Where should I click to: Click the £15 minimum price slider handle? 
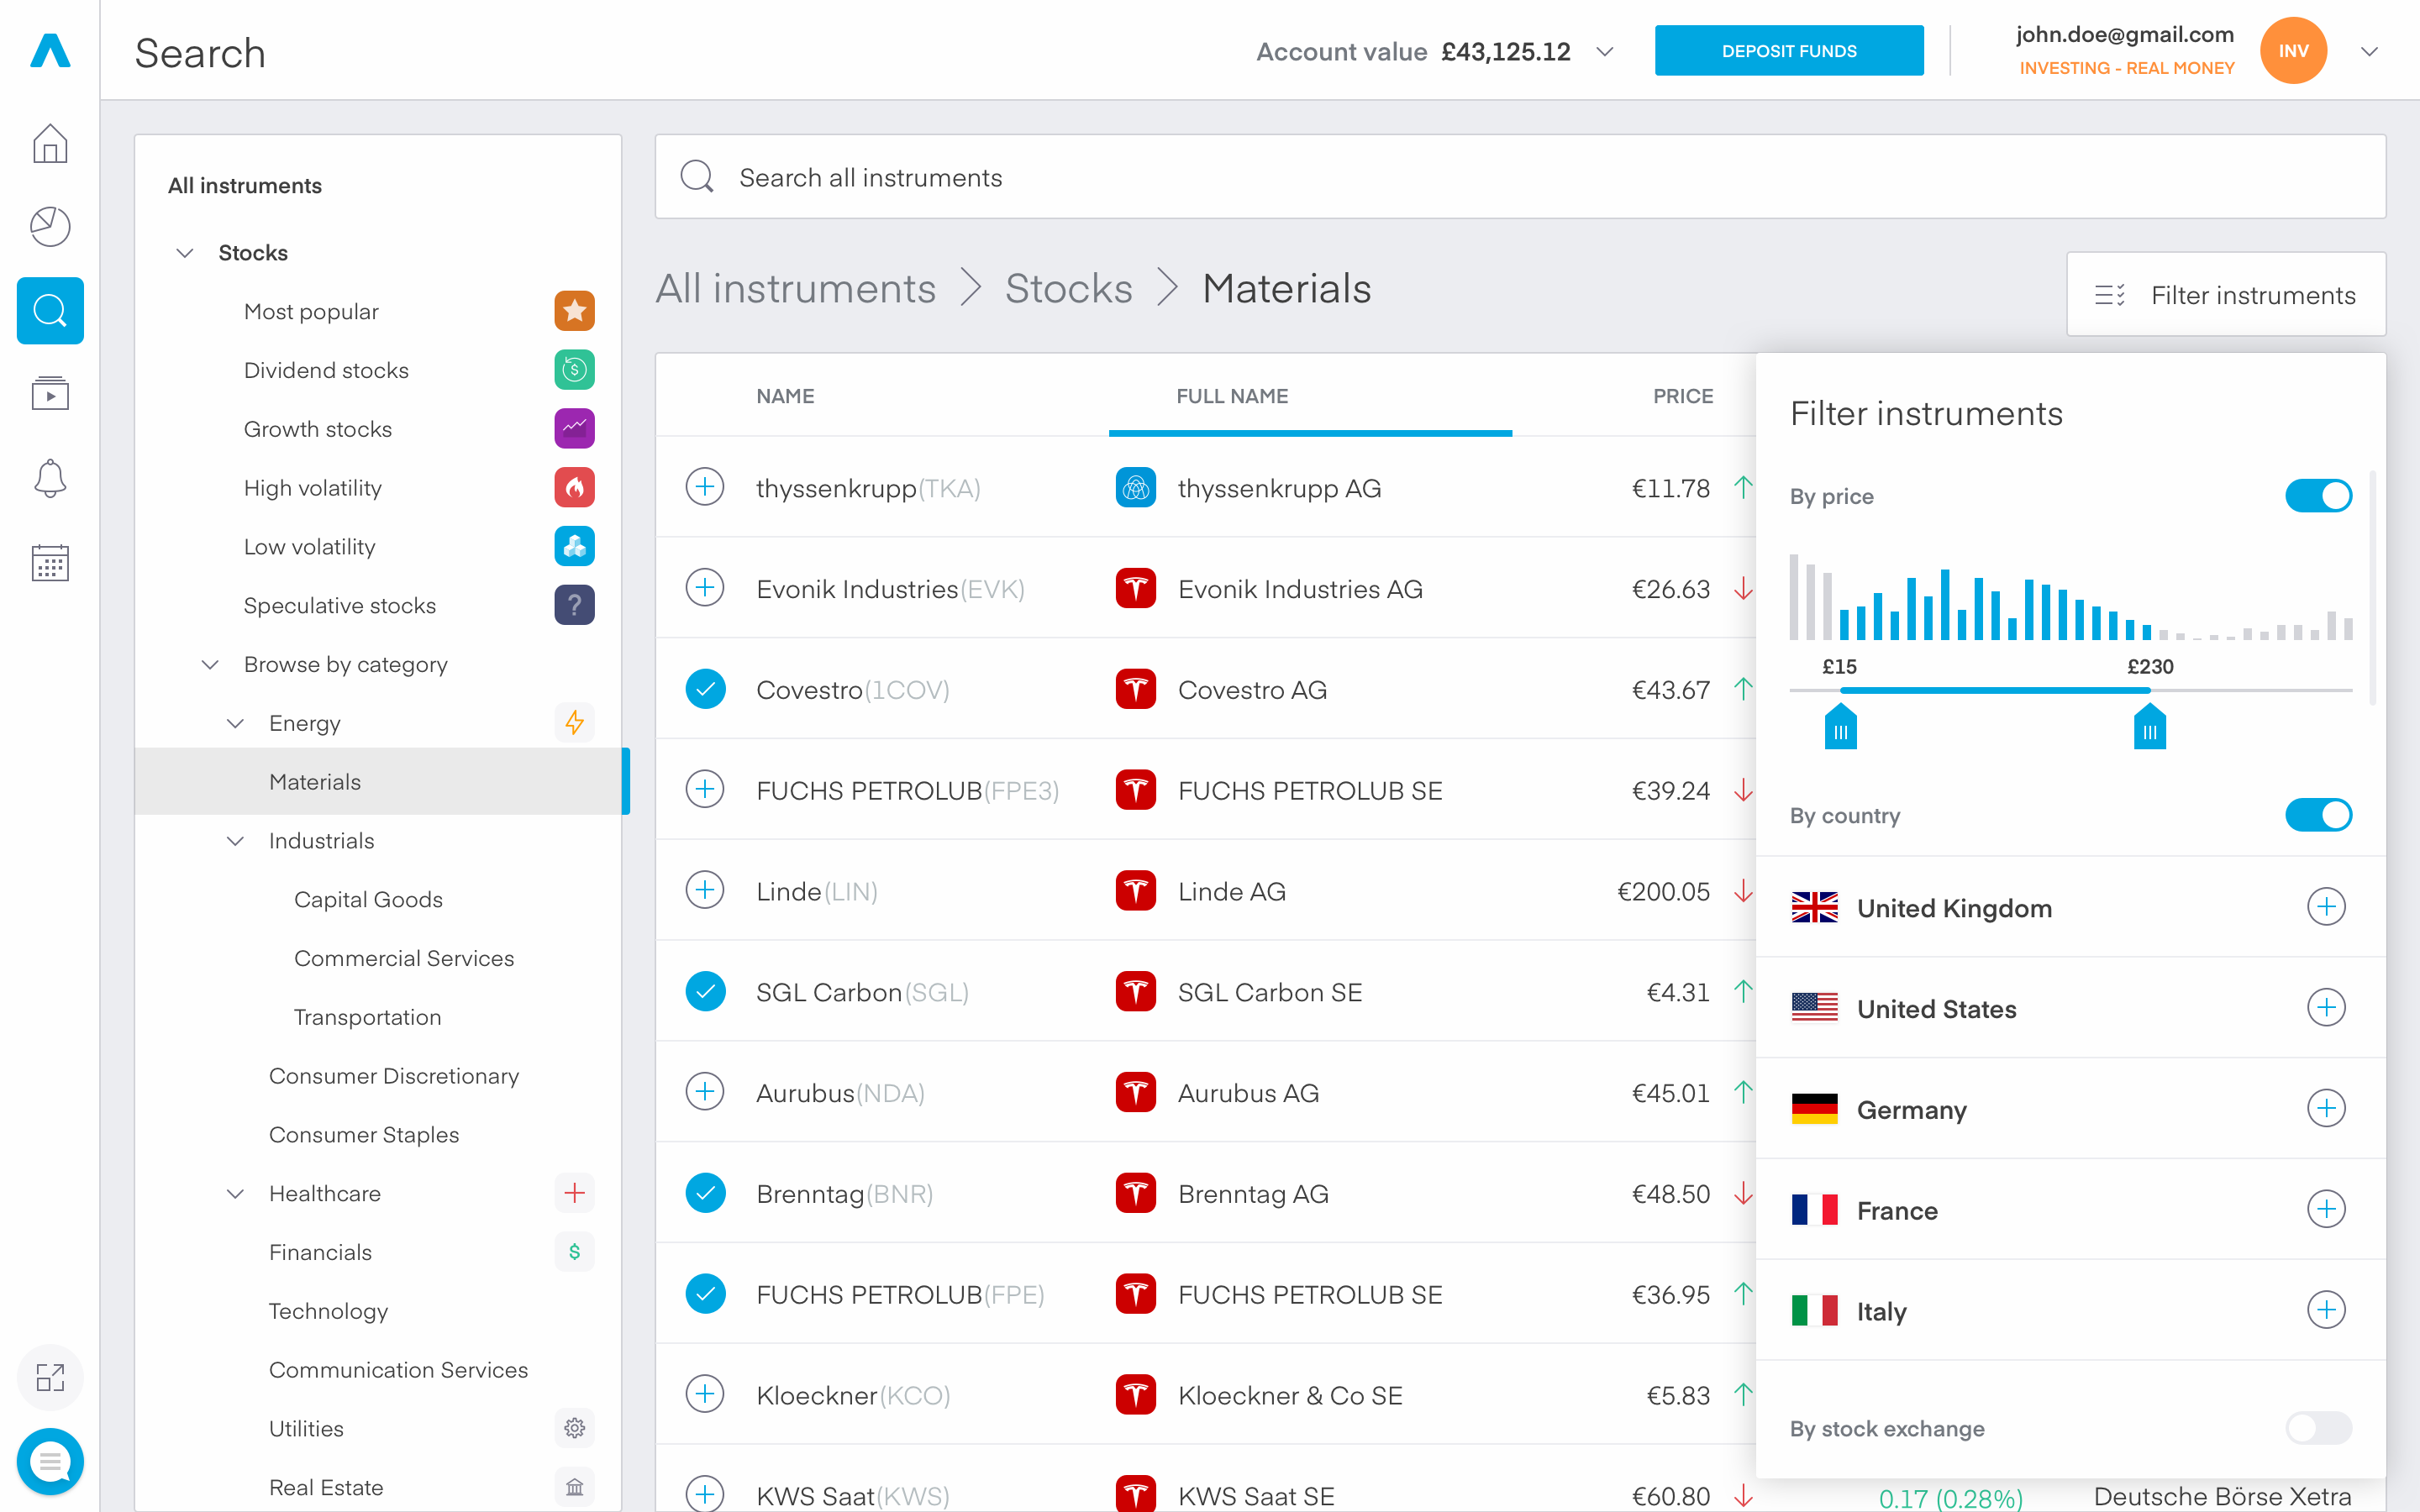1840,726
